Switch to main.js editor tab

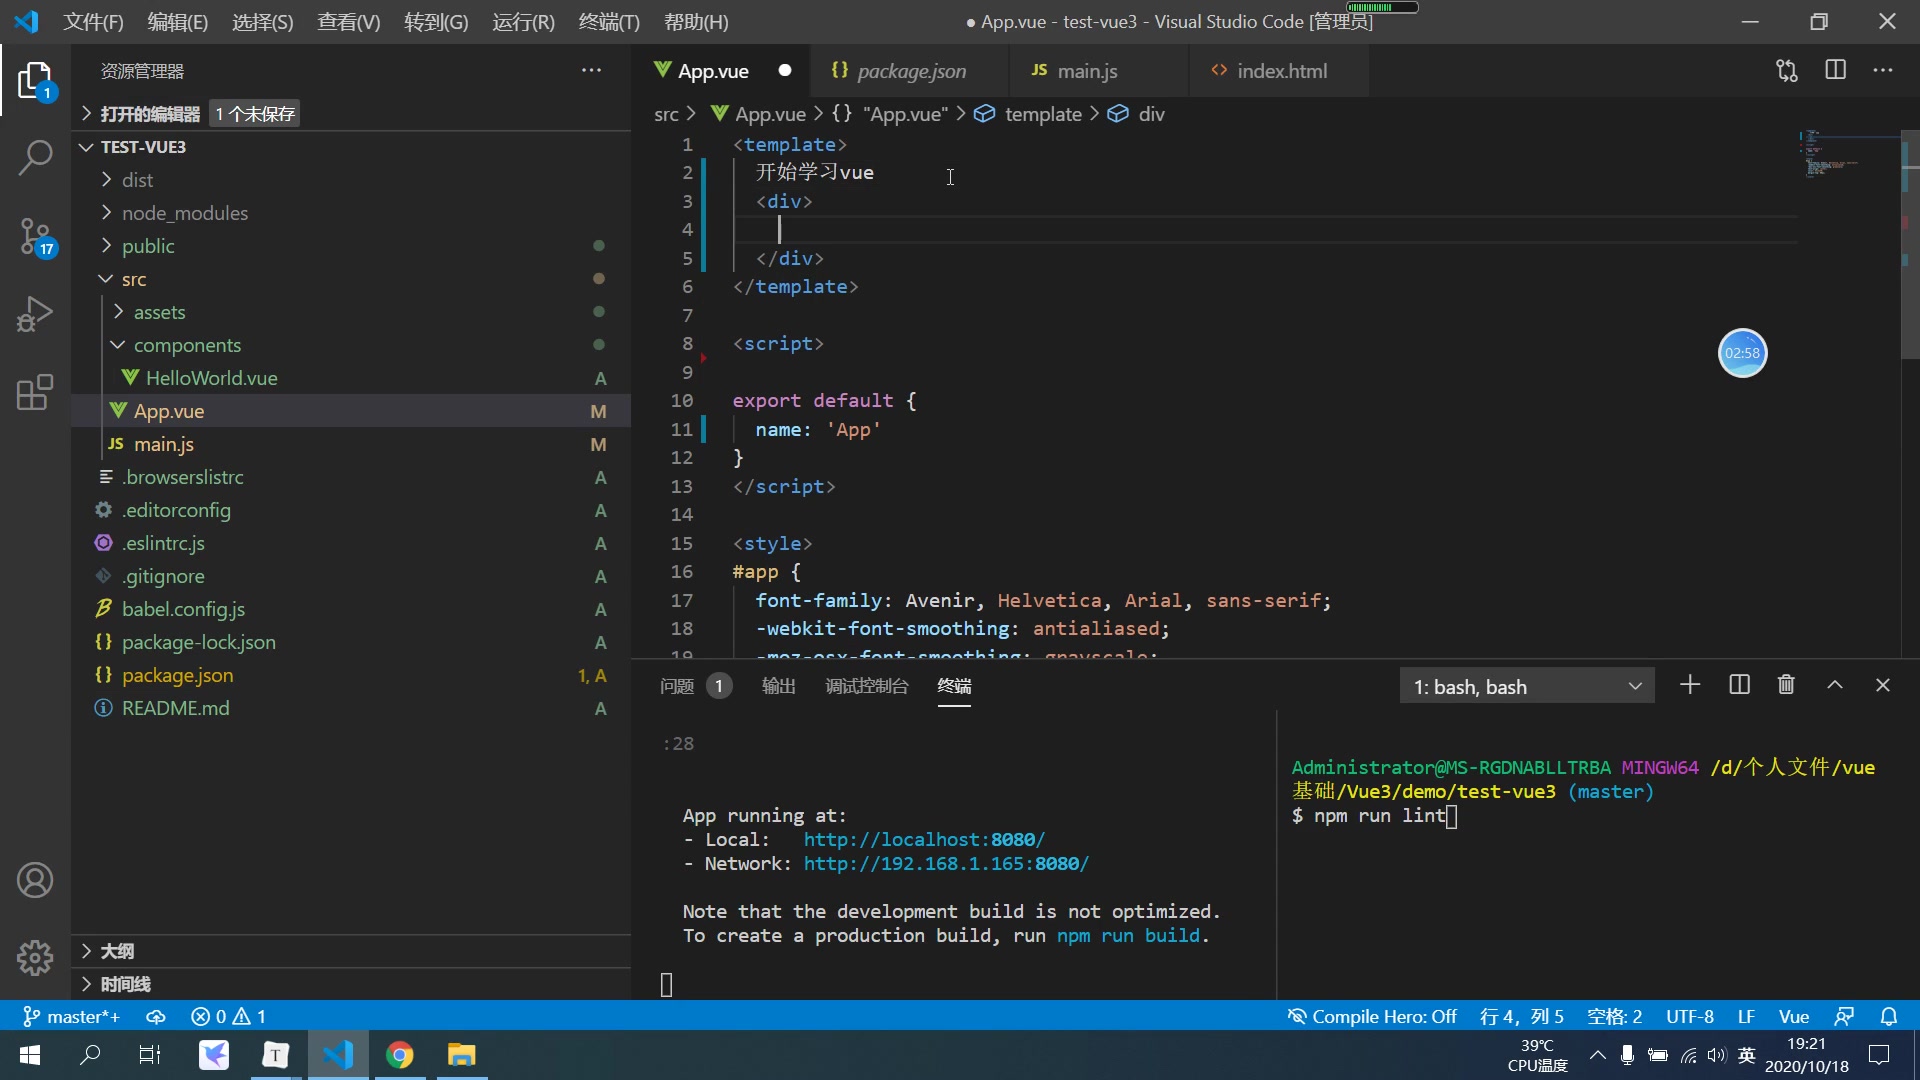(1099, 71)
